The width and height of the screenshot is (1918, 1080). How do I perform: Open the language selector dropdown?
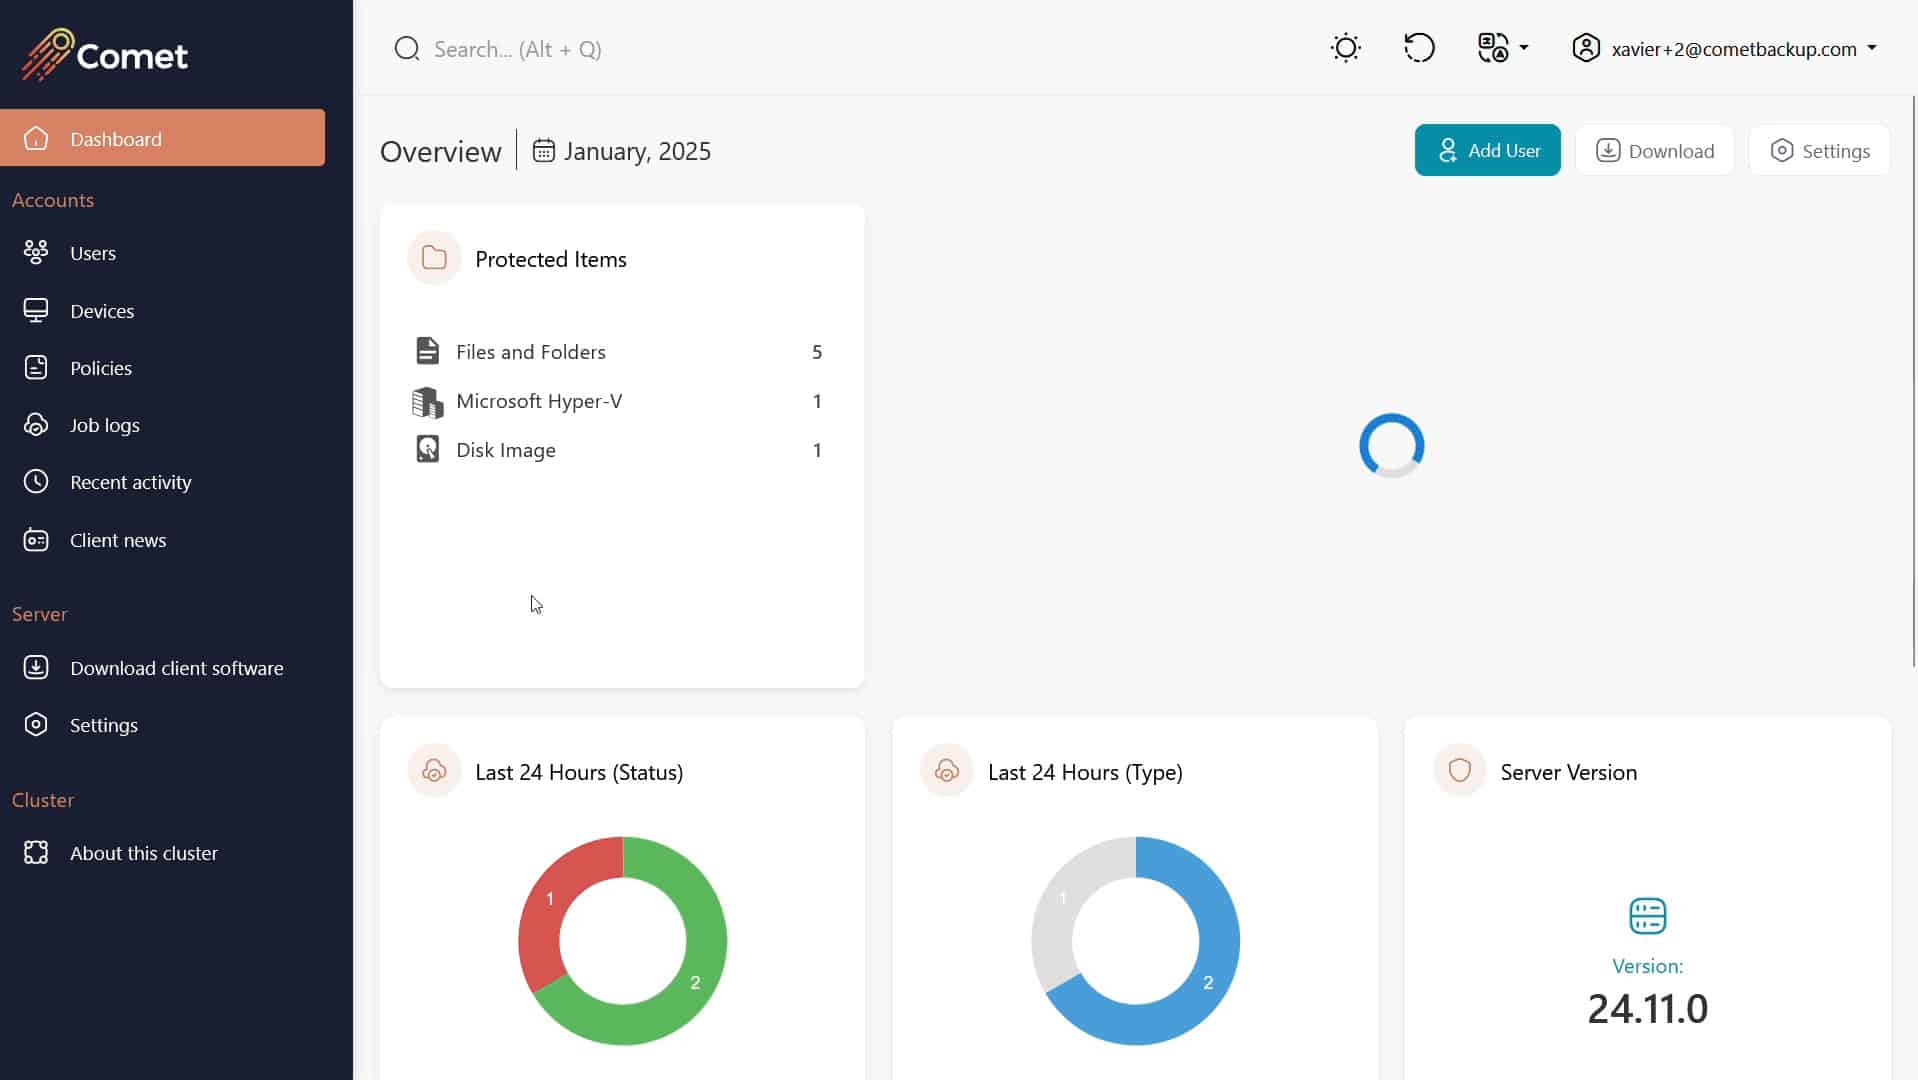click(x=1503, y=48)
